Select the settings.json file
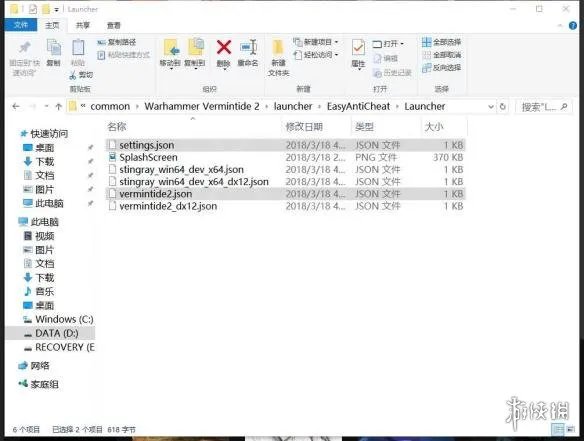This screenshot has height=441, width=584. (x=285, y=145)
